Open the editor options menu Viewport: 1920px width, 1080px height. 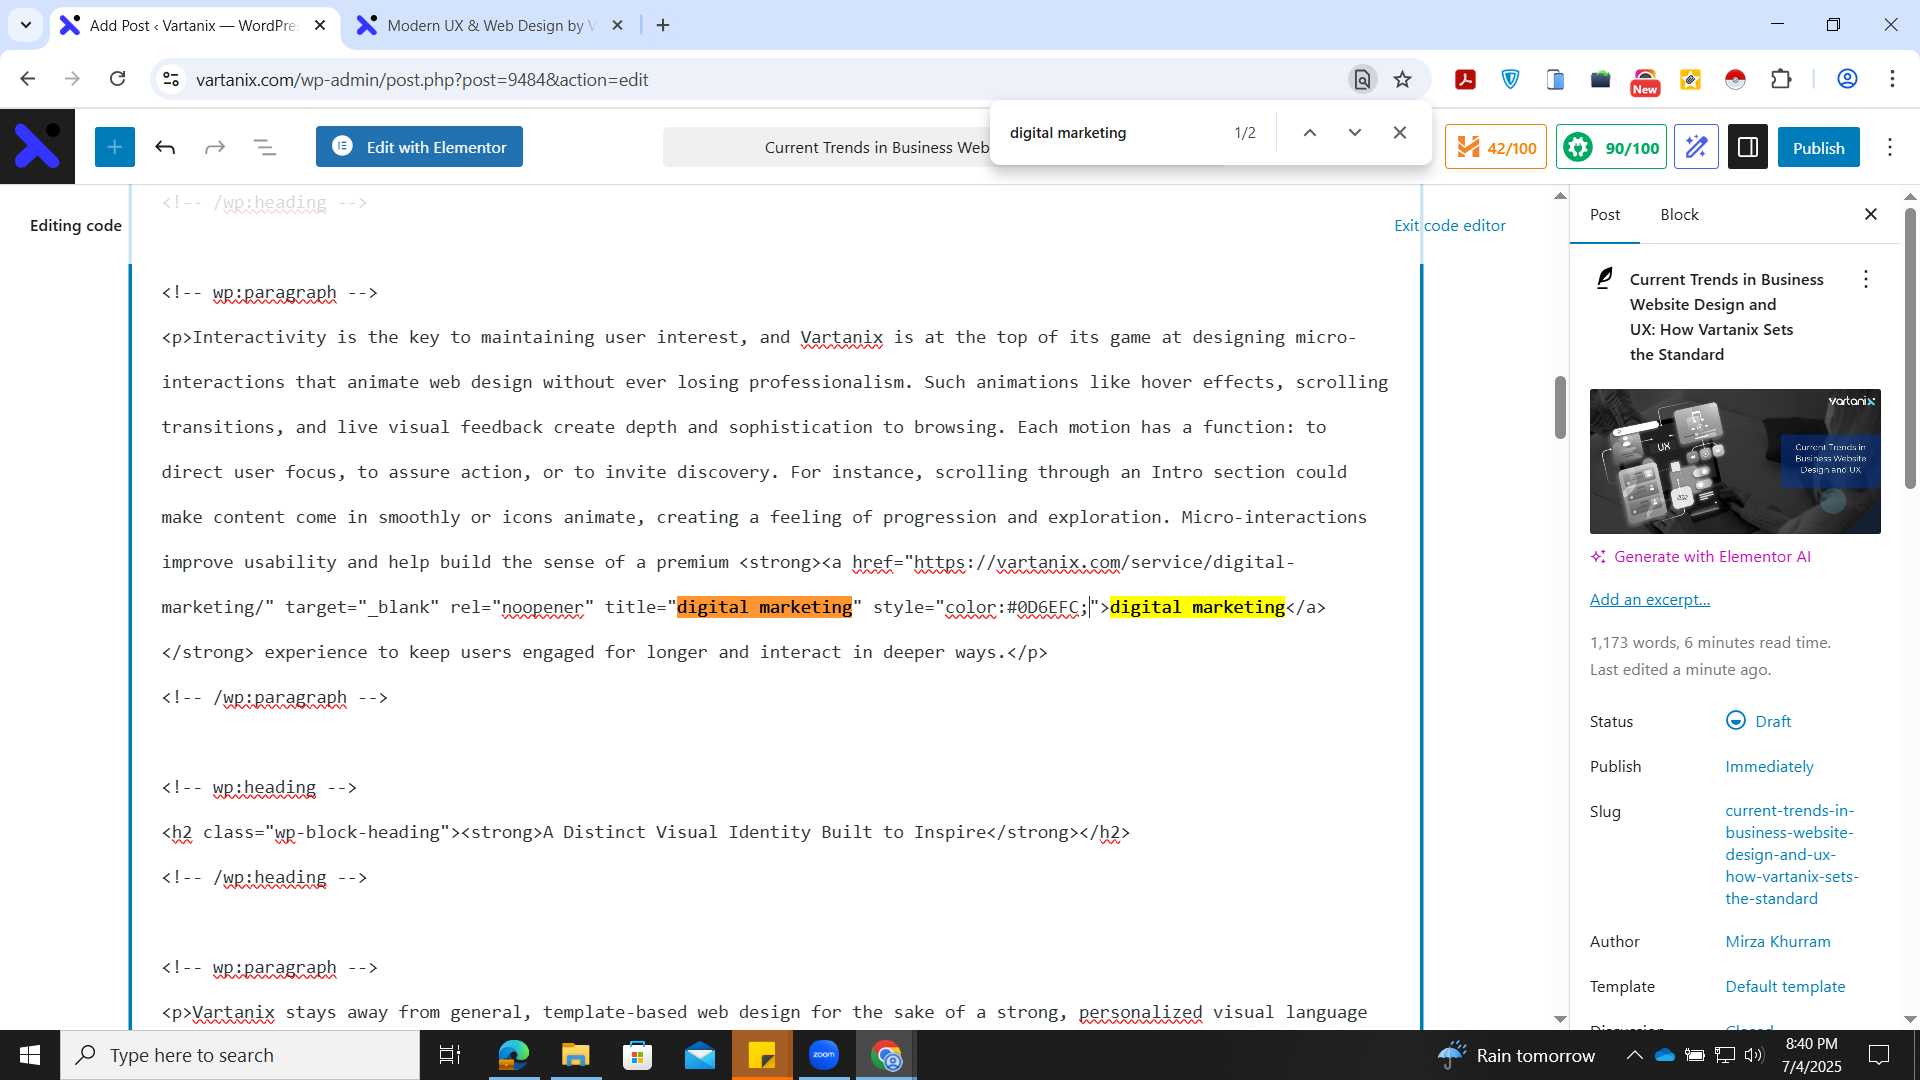tap(1889, 148)
